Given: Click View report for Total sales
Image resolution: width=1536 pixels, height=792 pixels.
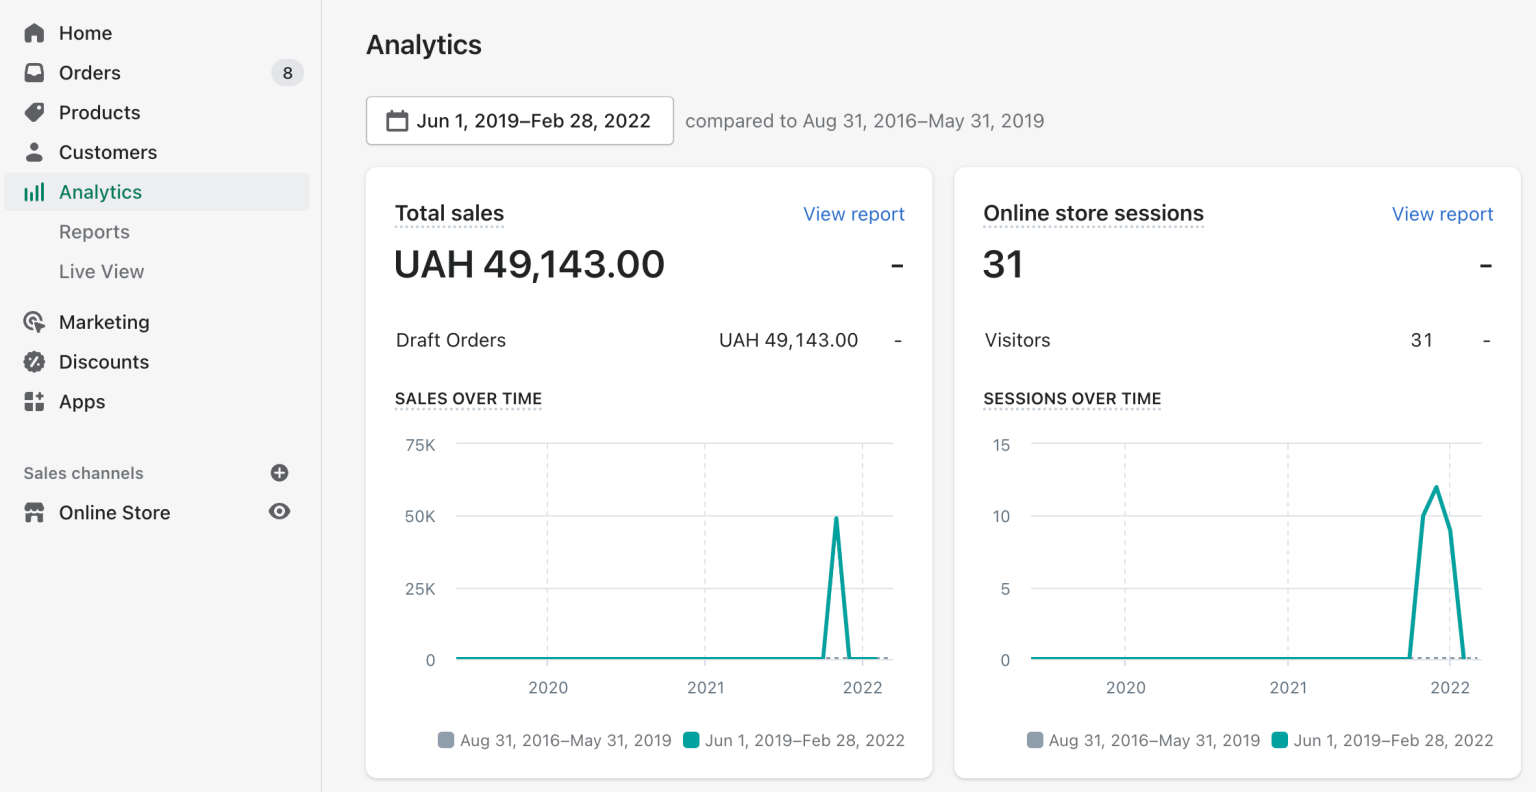Looking at the screenshot, I should coord(853,213).
